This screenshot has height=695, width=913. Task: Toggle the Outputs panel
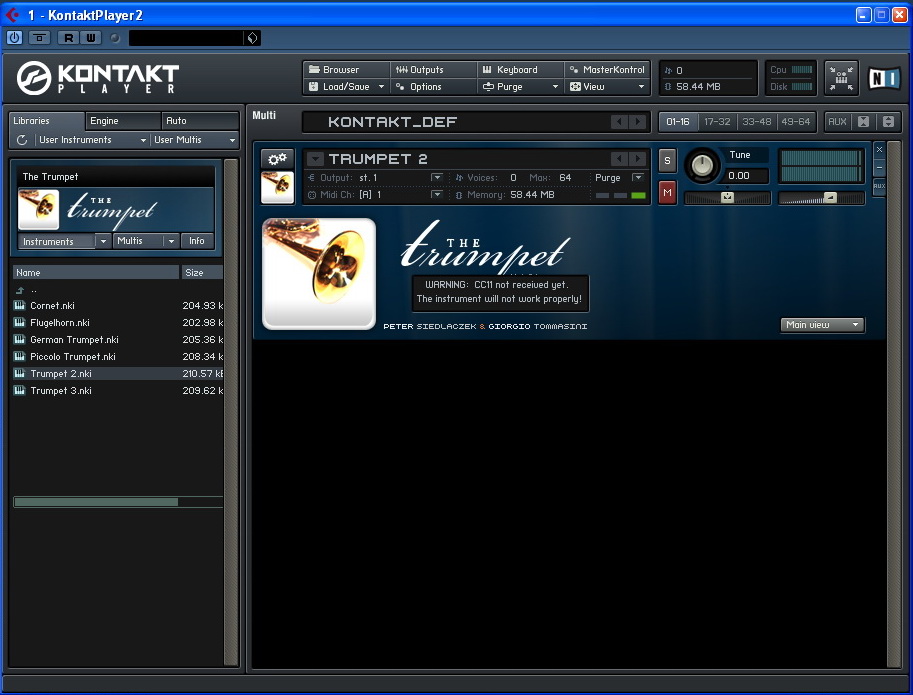click(434, 70)
